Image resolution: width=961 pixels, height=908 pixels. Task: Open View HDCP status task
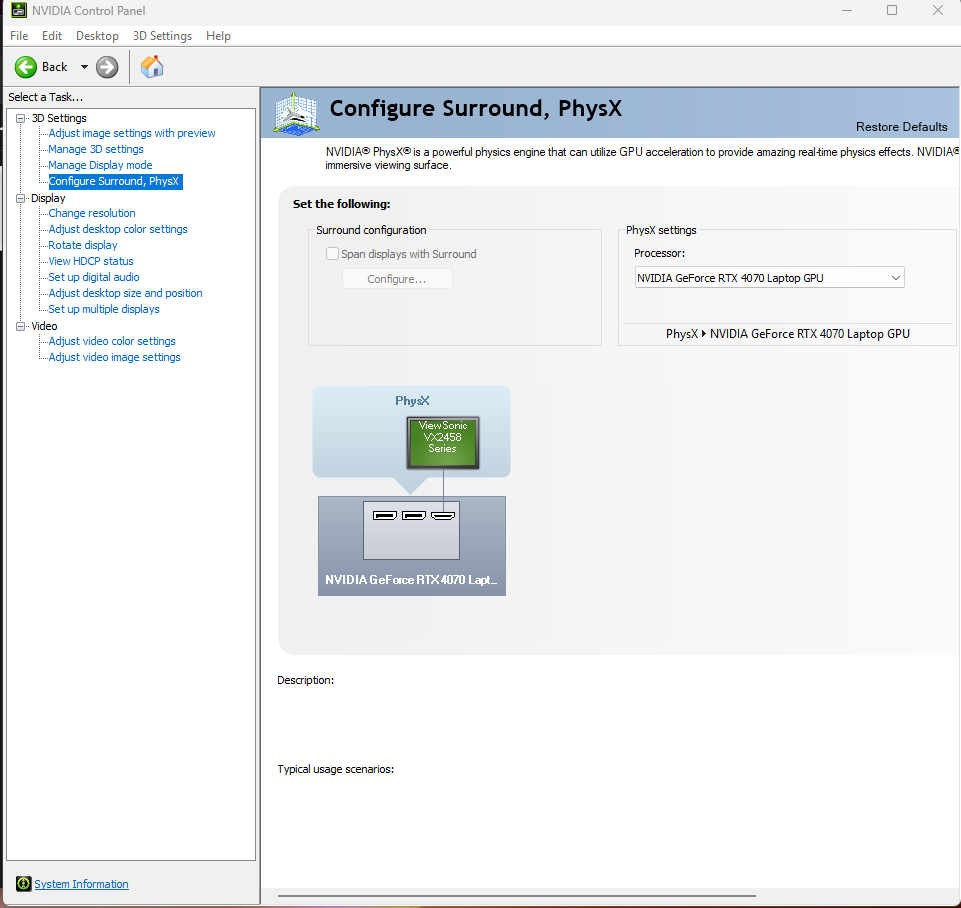coord(91,261)
